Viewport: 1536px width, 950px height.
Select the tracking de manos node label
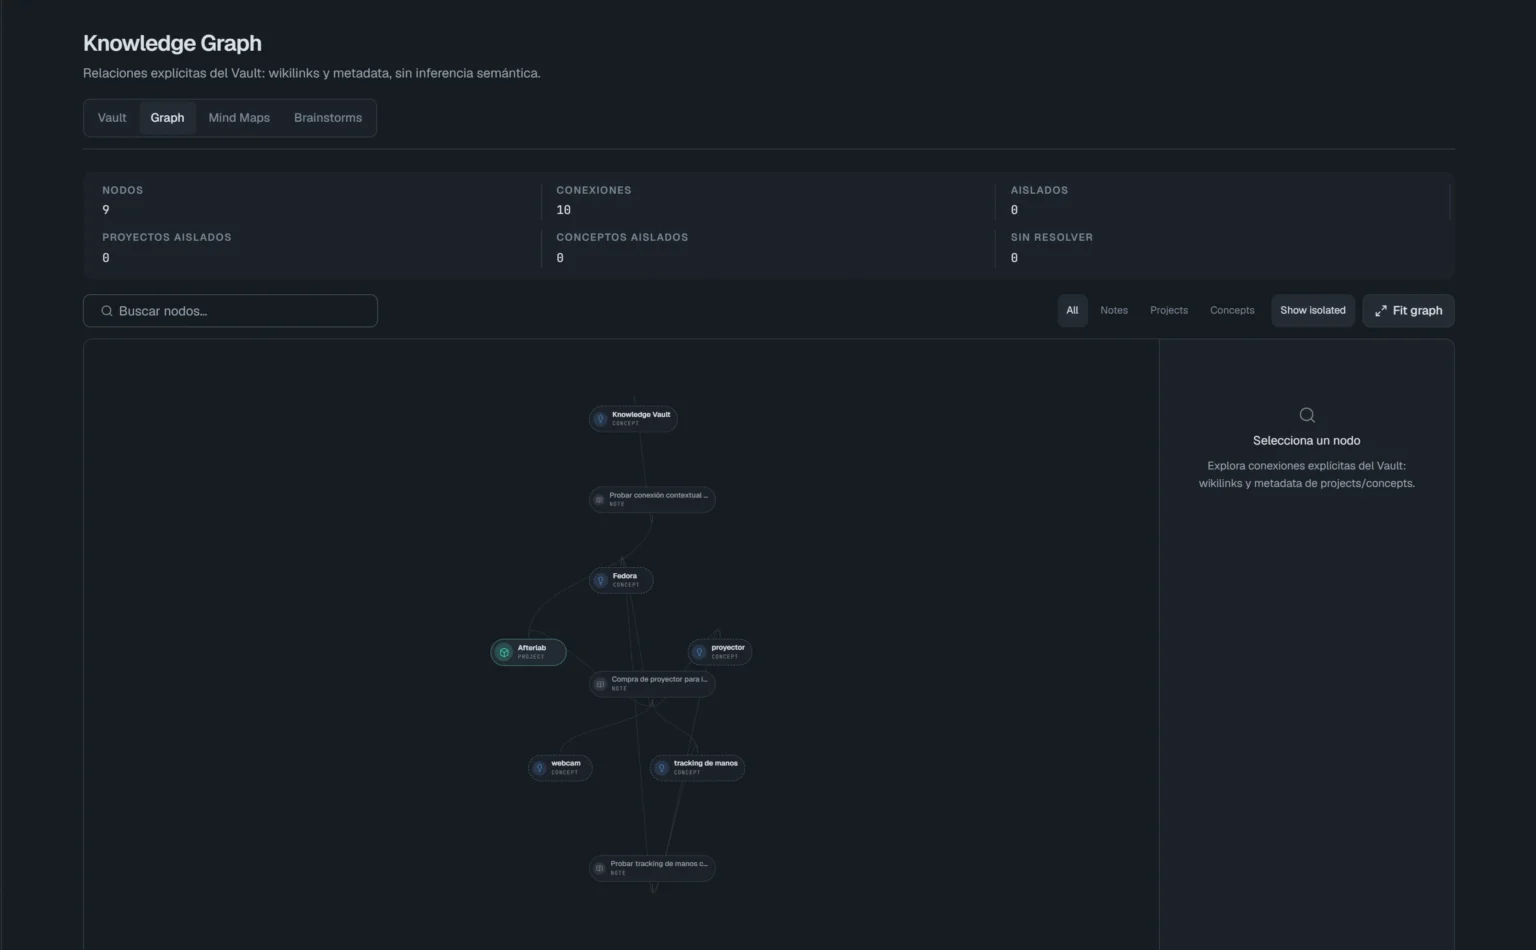point(706,763)
